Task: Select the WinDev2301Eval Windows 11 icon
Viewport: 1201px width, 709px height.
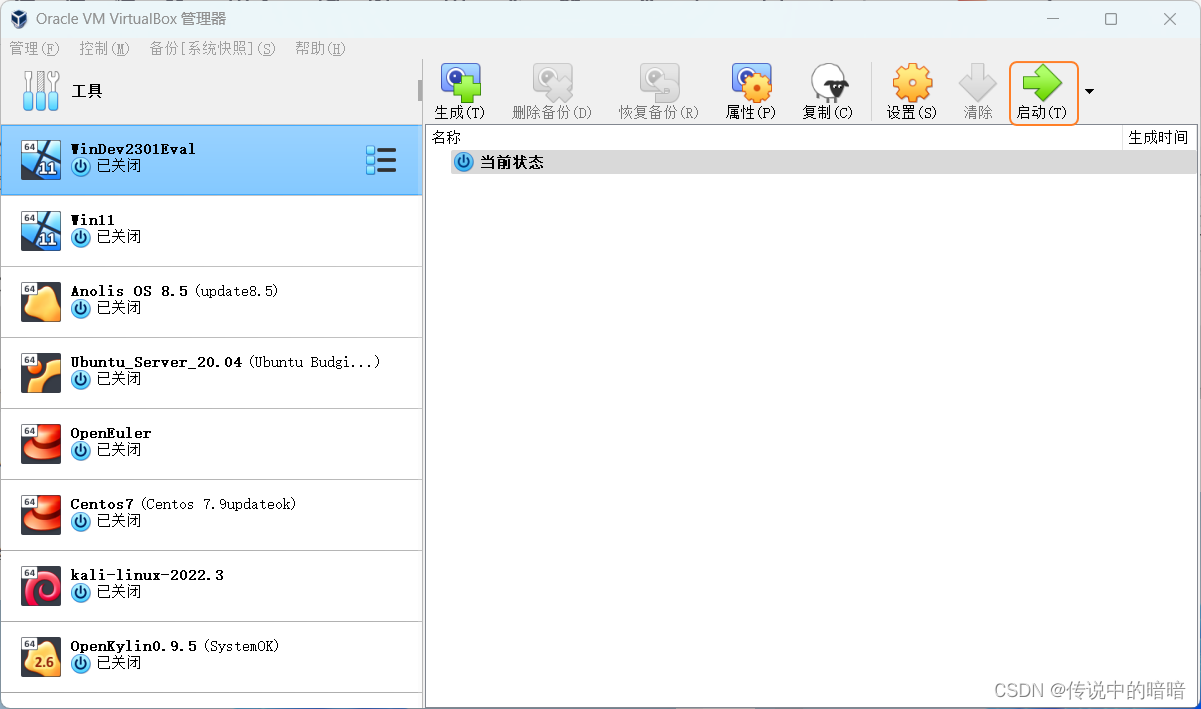Action: coord(41,159)
